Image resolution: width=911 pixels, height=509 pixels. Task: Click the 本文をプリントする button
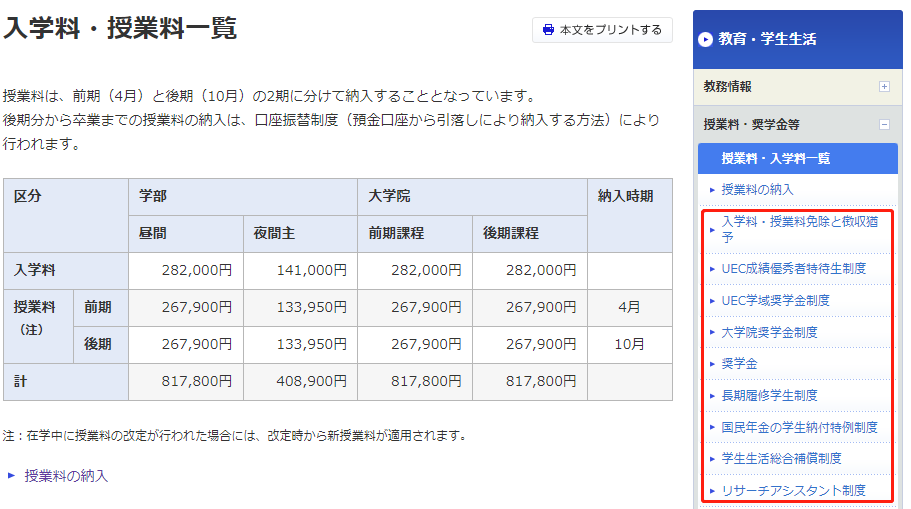[x=602, y=30]
